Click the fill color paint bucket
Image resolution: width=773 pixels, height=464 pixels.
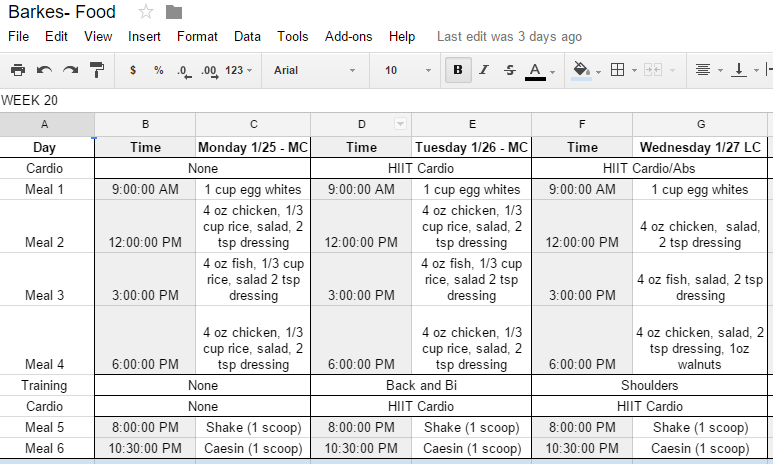pyautogui.click(x=581, y=71)
